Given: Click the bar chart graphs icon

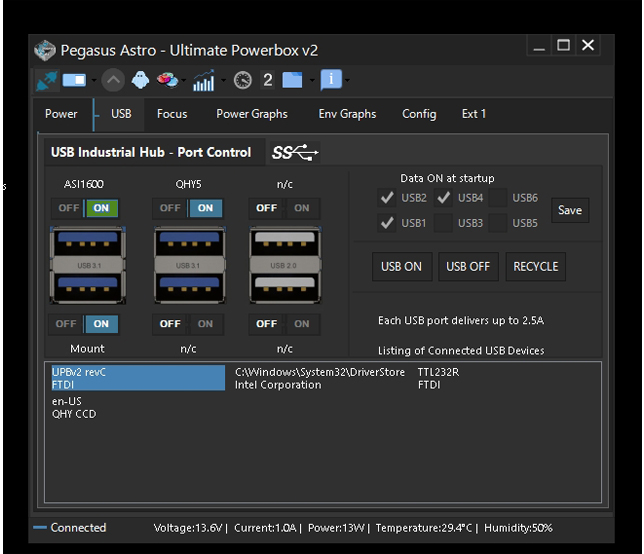Looking at the screenshot, I should pos(204,80).
